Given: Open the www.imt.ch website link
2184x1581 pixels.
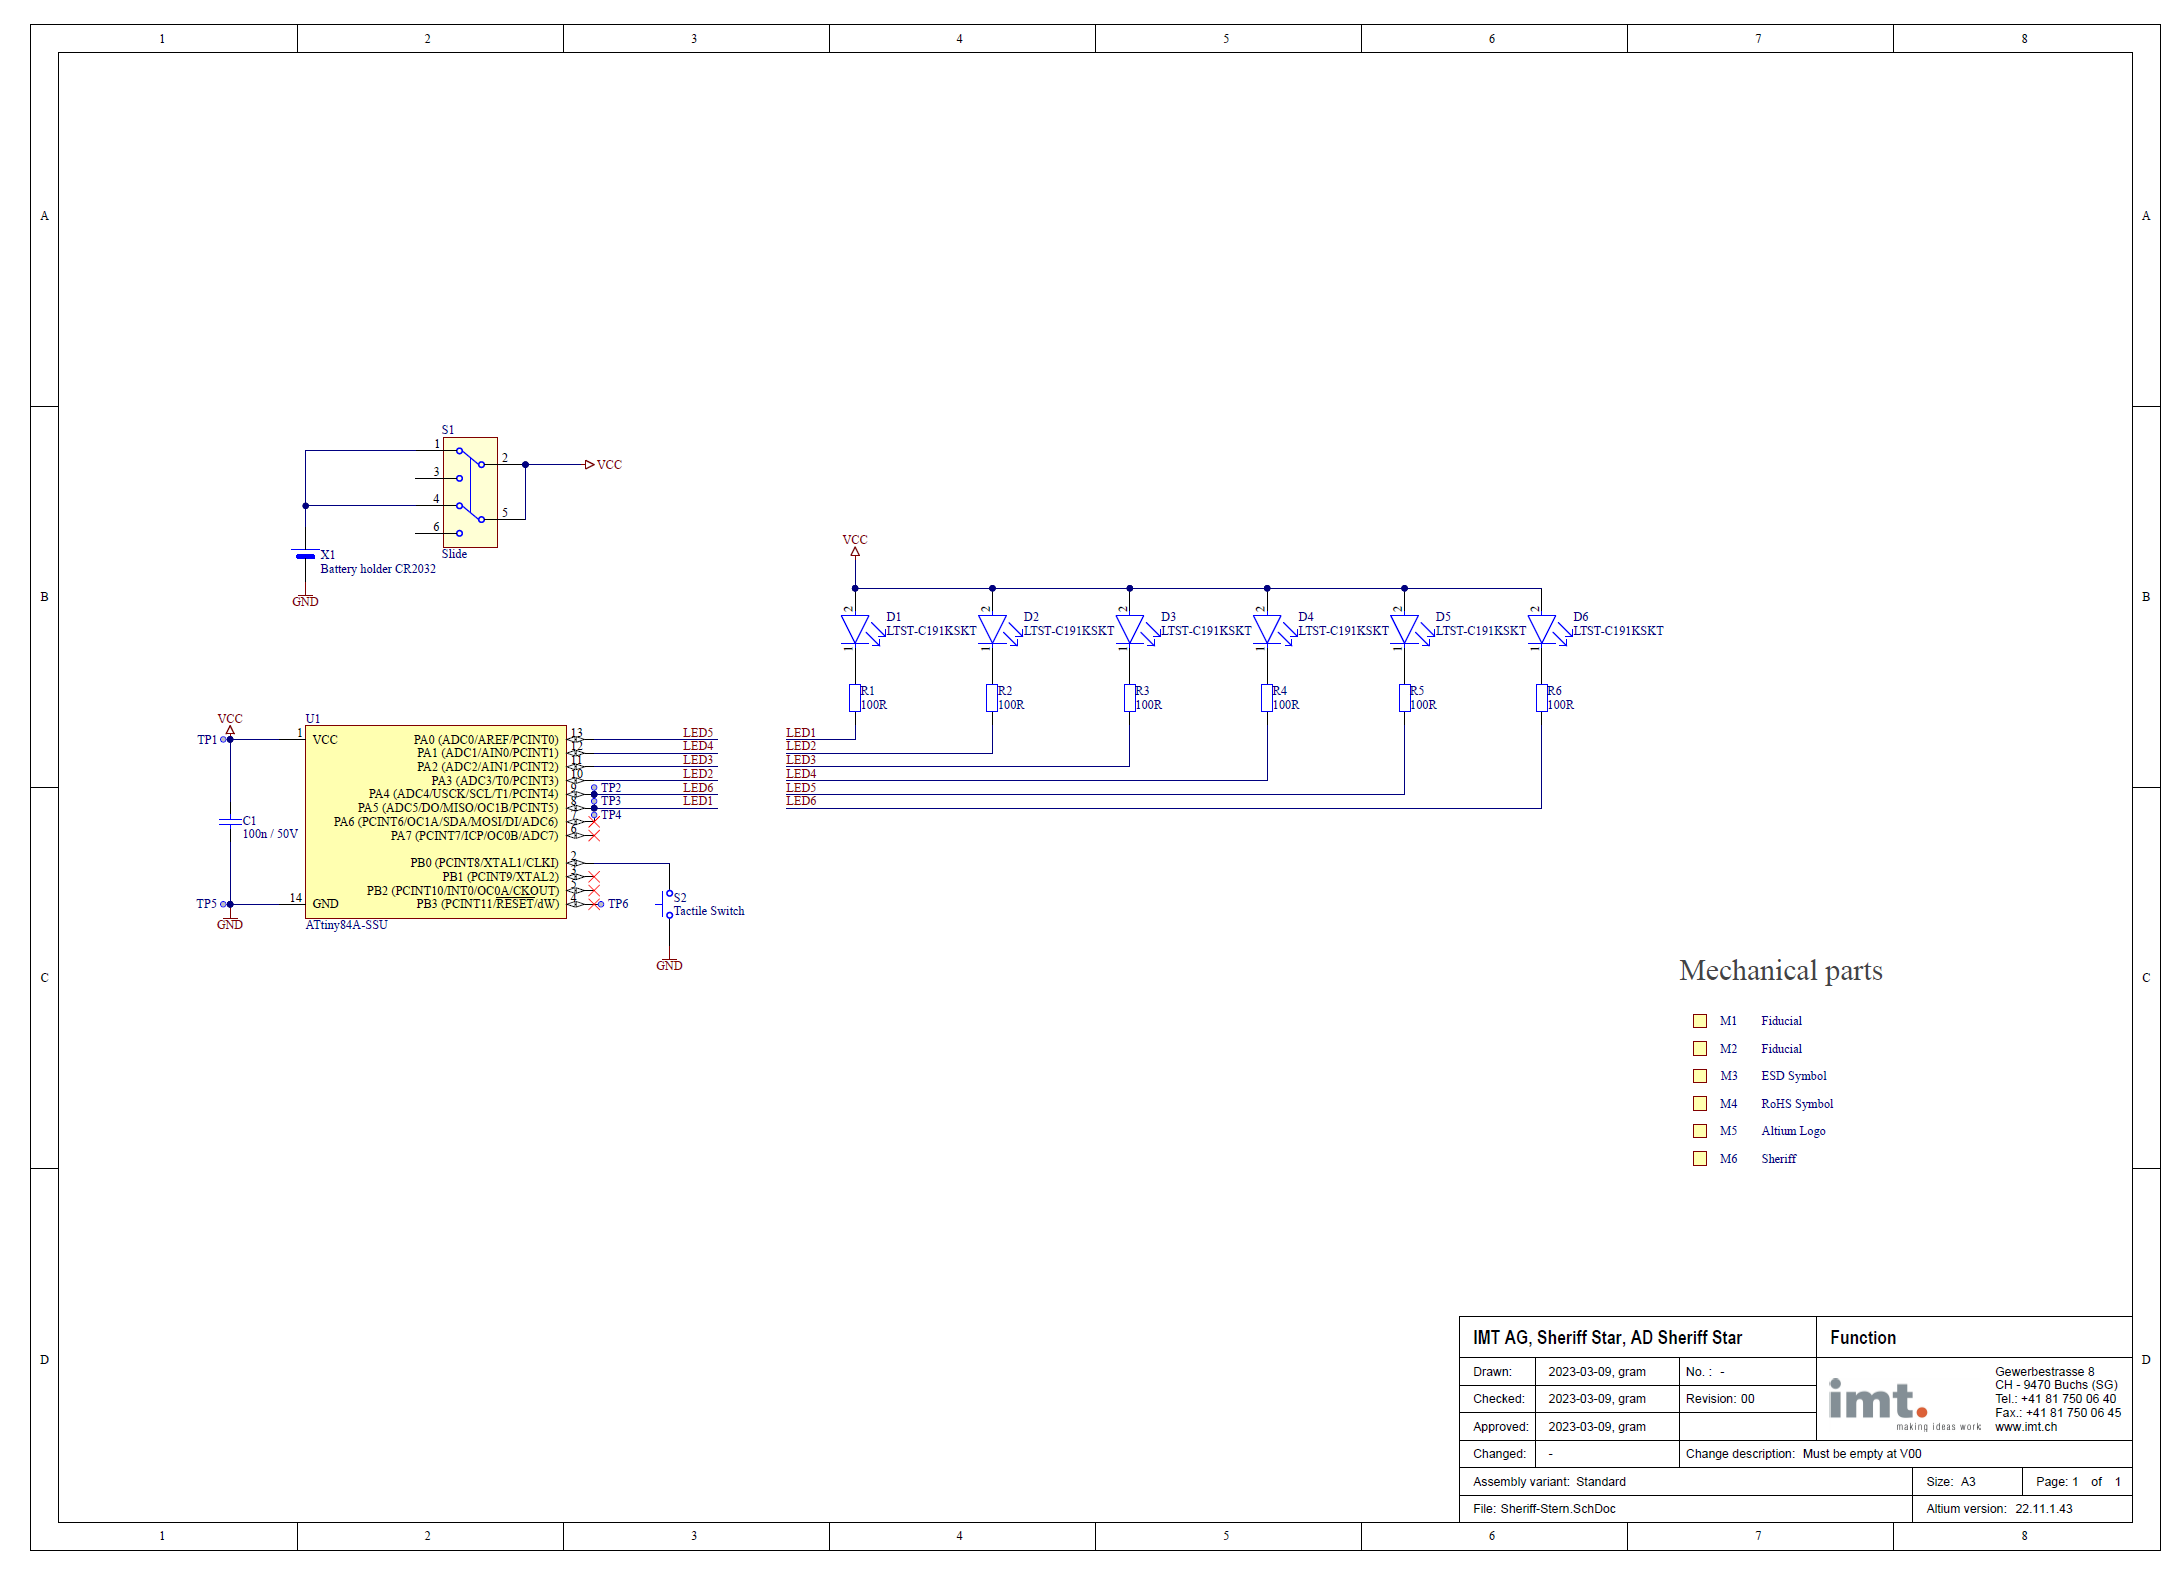Looking at the screenshot, I should coord(2026,1427).
